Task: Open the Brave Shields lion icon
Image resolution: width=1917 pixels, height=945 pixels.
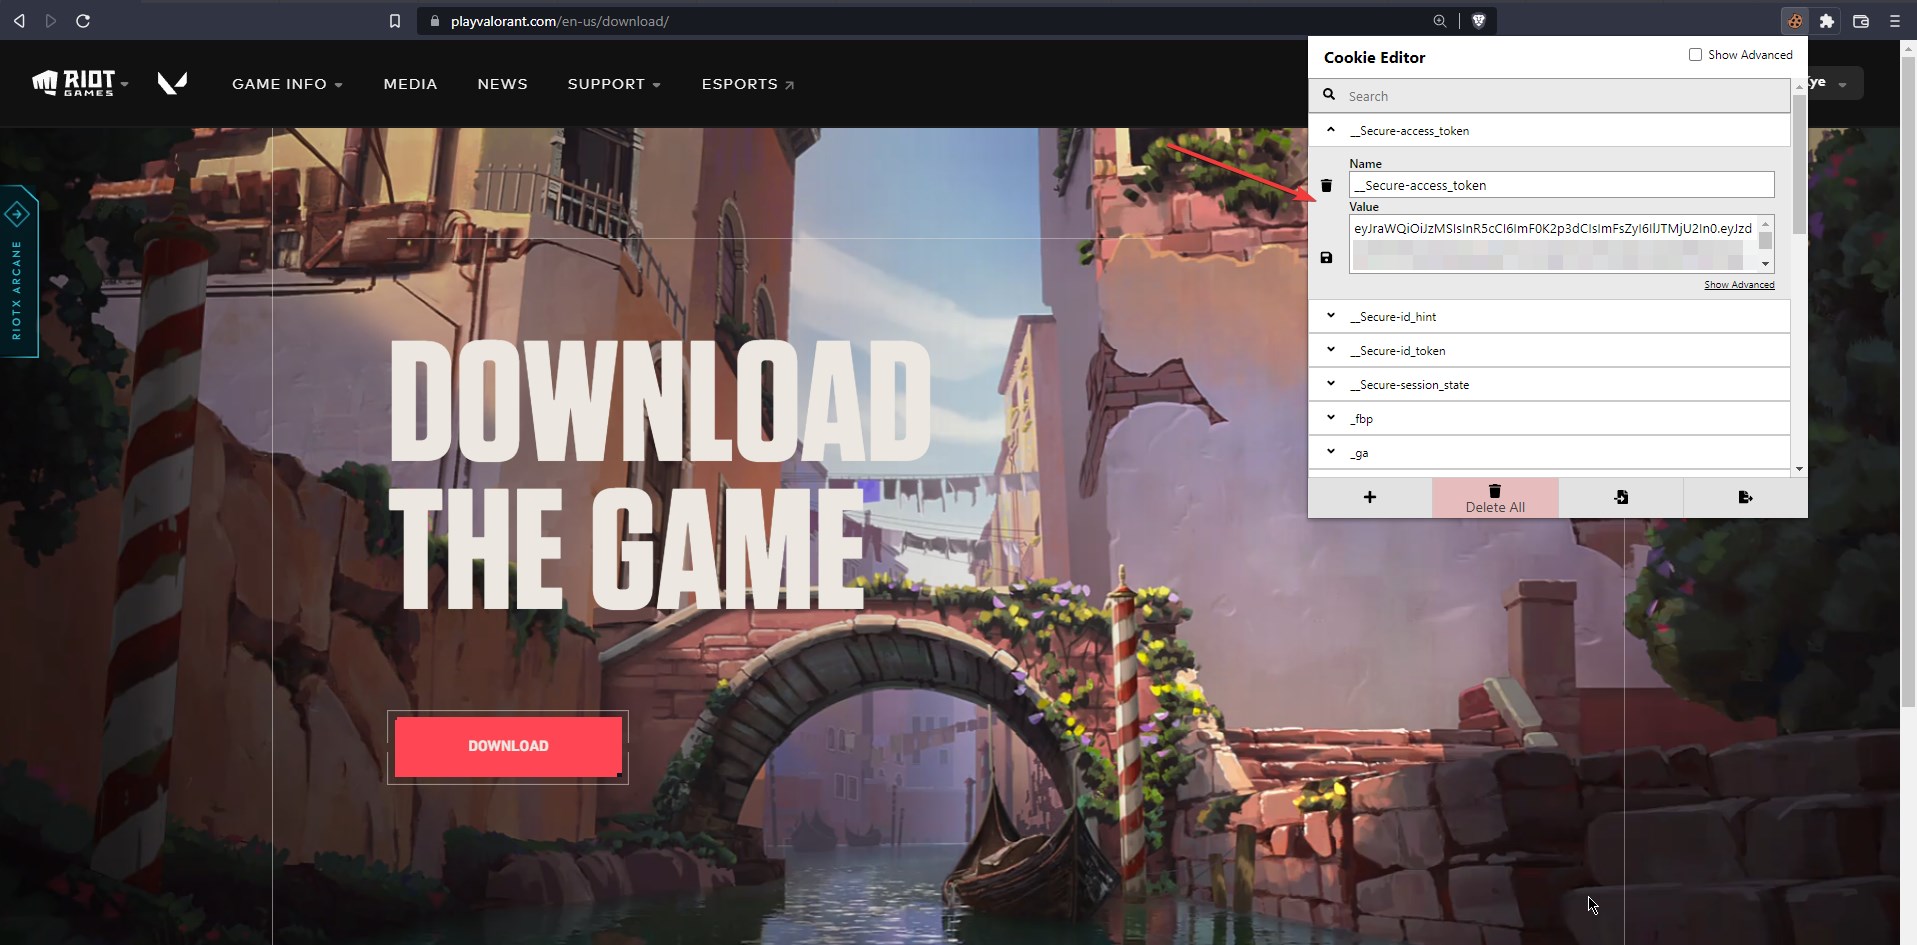Action: [x=1479, y=21]
